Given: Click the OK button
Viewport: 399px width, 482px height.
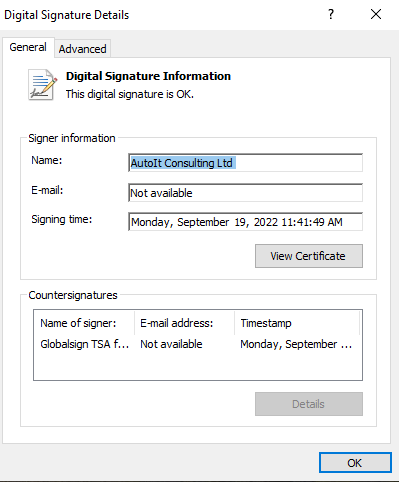Looking at the screenshot, I should [x=355, y=463].
